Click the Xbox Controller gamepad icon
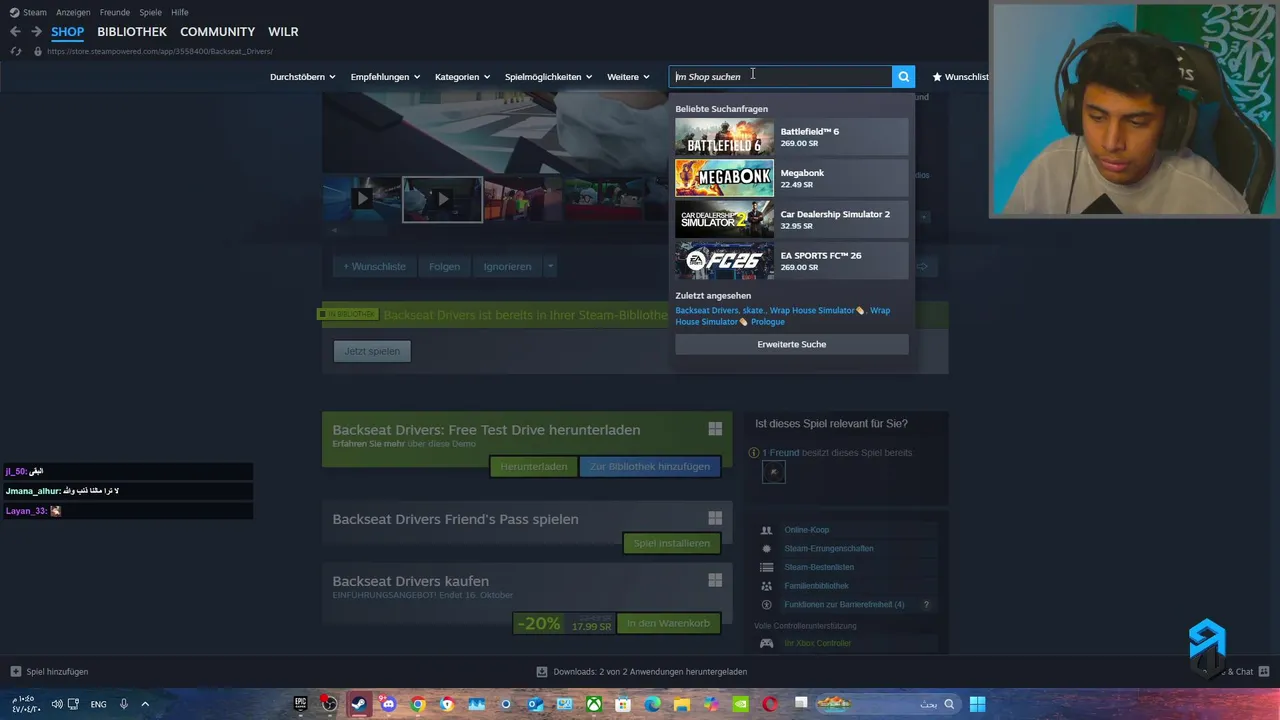Image resolution: width=1280 pixels, height=720 pixels. (767, 643)
